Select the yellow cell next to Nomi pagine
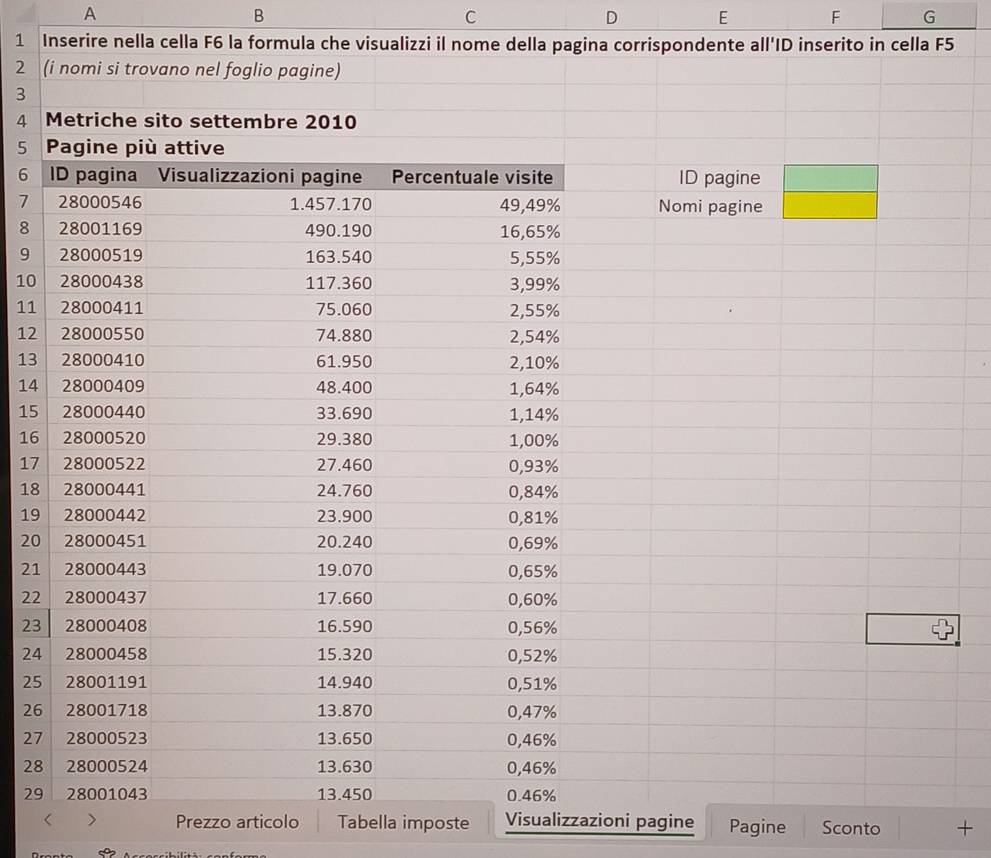 [x=830, y=206]
